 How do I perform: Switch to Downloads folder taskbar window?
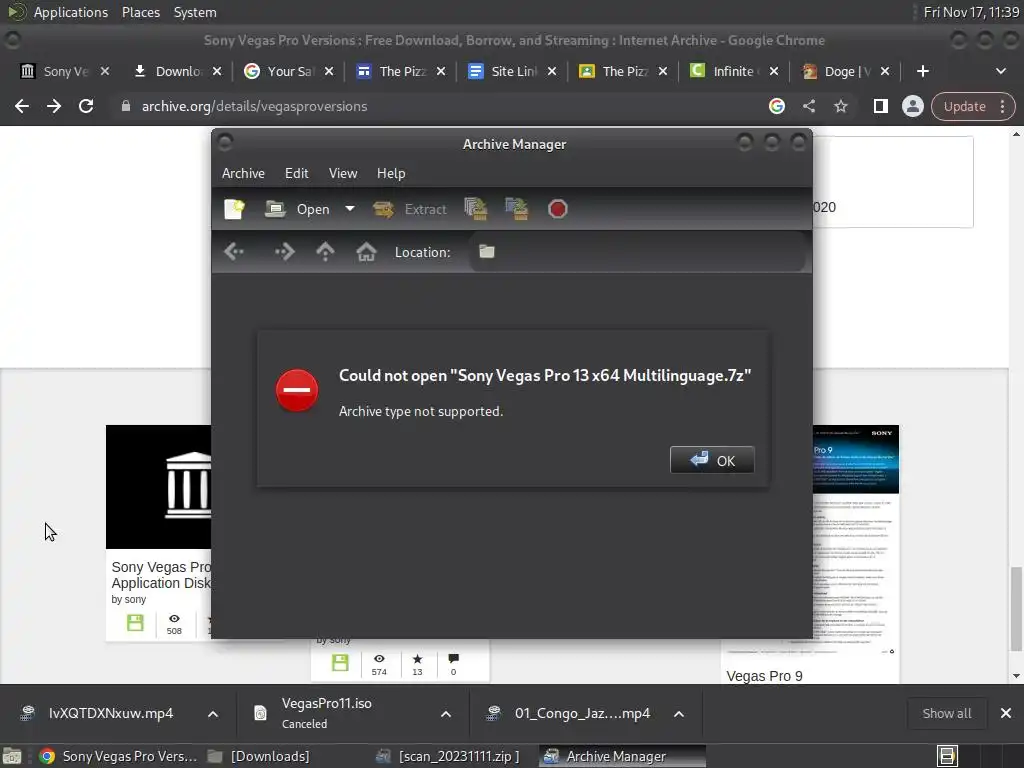(x=259, y=756)
